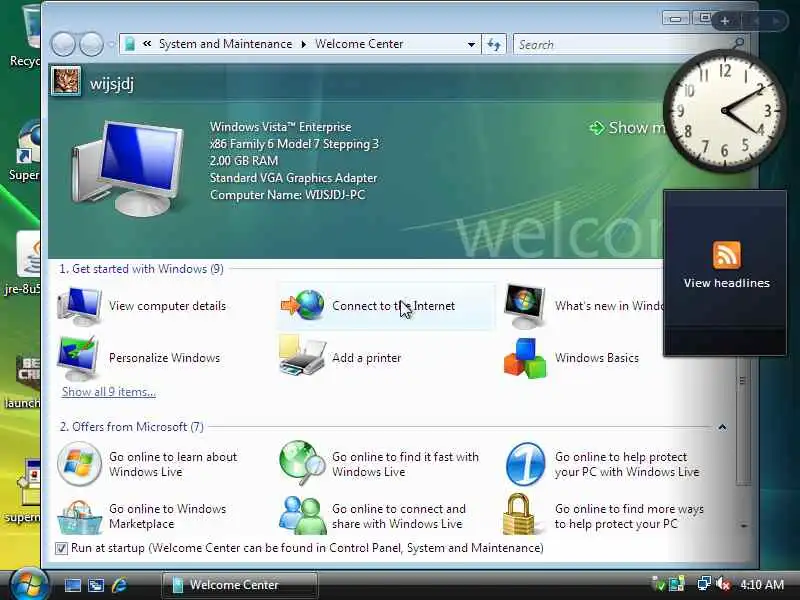This screenshot has height=600, width=800.
Task: Click System and Maintenance breadcrumb
Action: 226,44
